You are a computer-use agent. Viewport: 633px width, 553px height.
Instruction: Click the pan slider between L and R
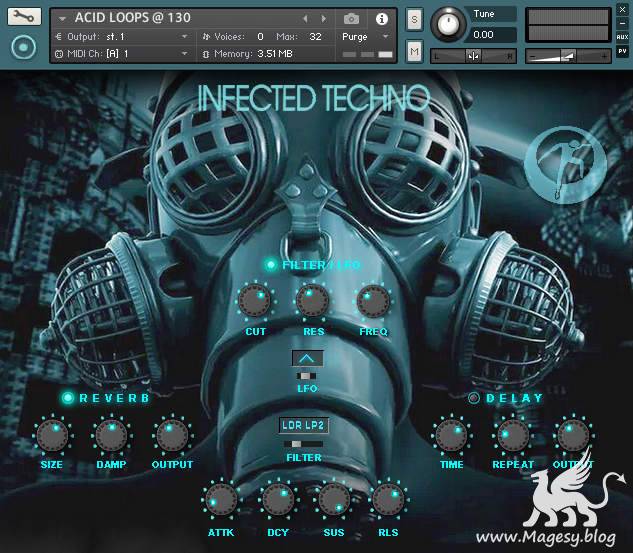(474, 56)
